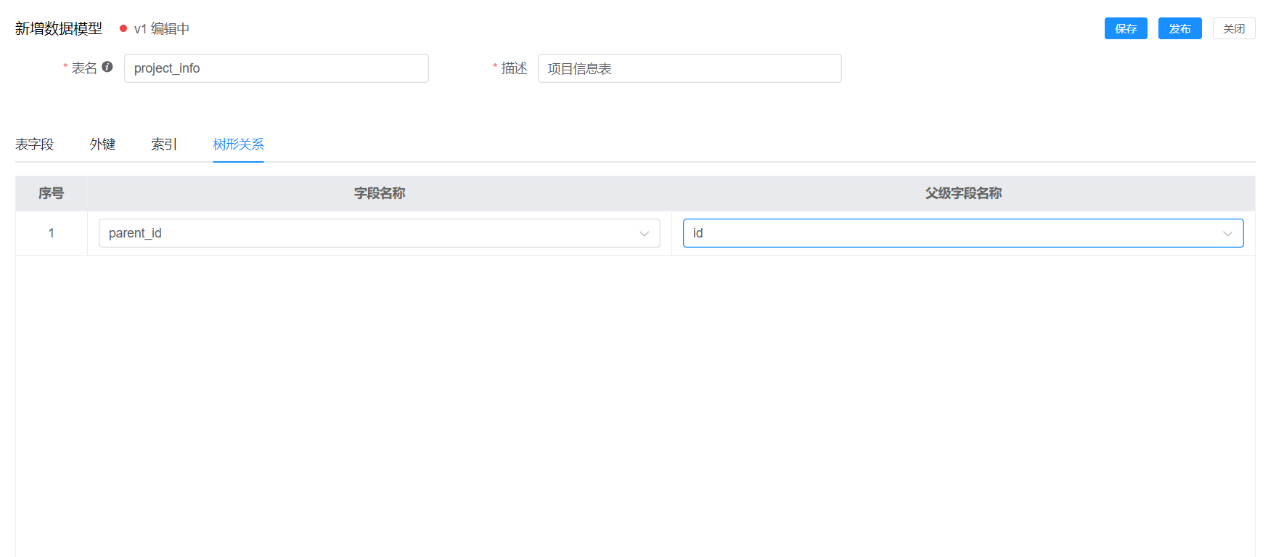Click the 父级字段名称 column header
1268x557 pixels.
point(963,194)
